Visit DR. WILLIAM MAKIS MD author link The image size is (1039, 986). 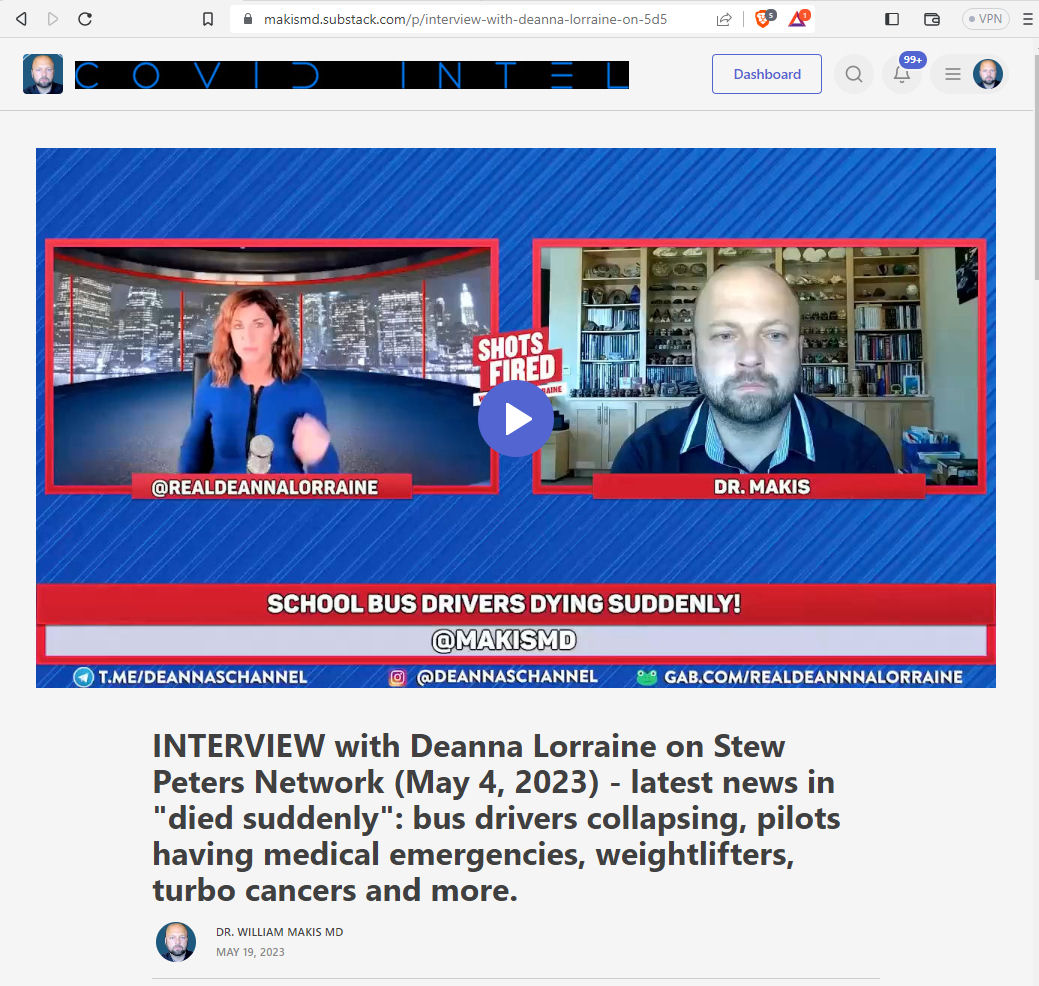tap(280, 932)
